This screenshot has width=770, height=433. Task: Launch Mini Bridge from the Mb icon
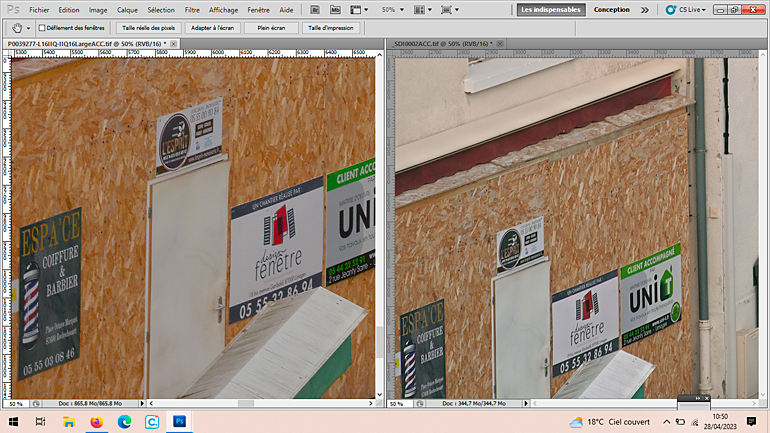(335, 10)
